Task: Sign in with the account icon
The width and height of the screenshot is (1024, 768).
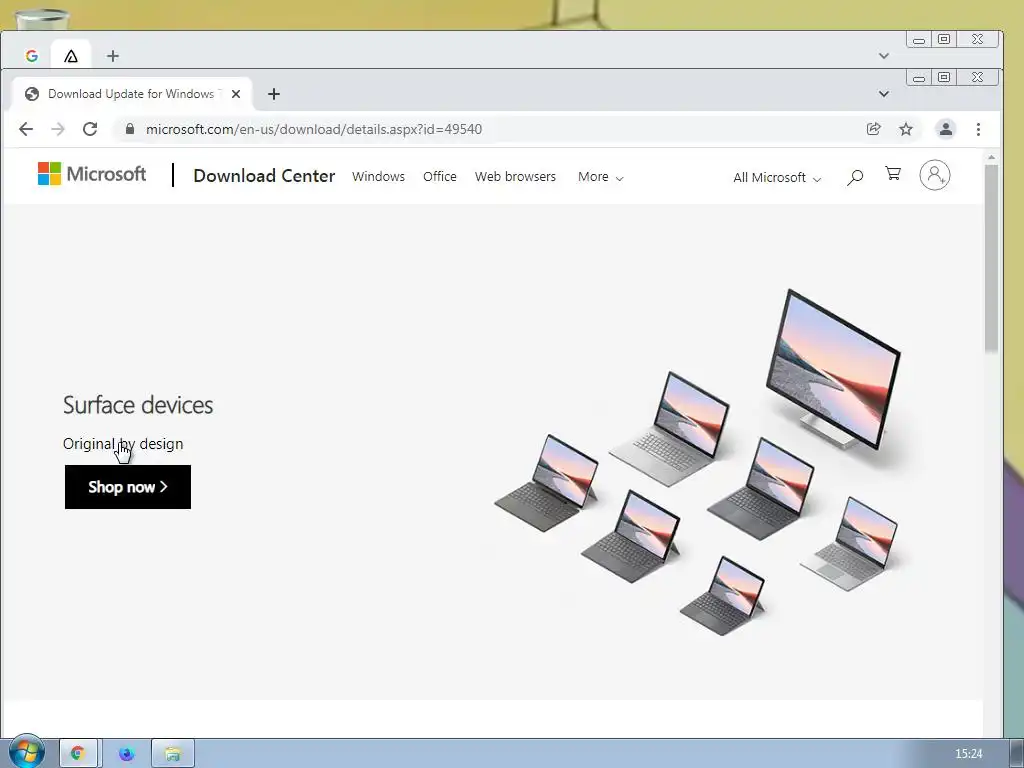Action: coord(935,175)
